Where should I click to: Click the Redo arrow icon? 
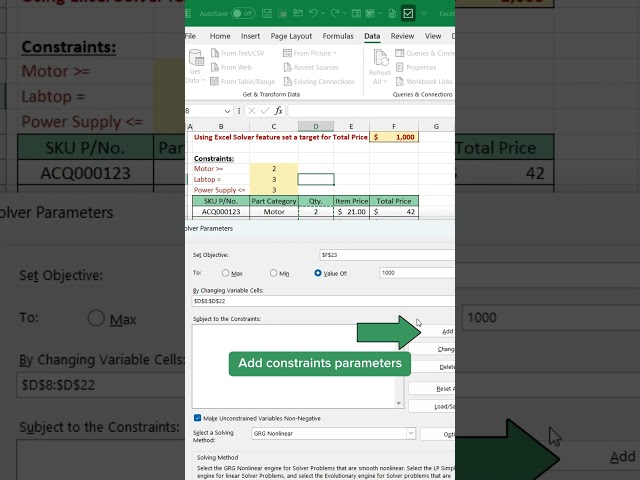[x=335, y=13]
